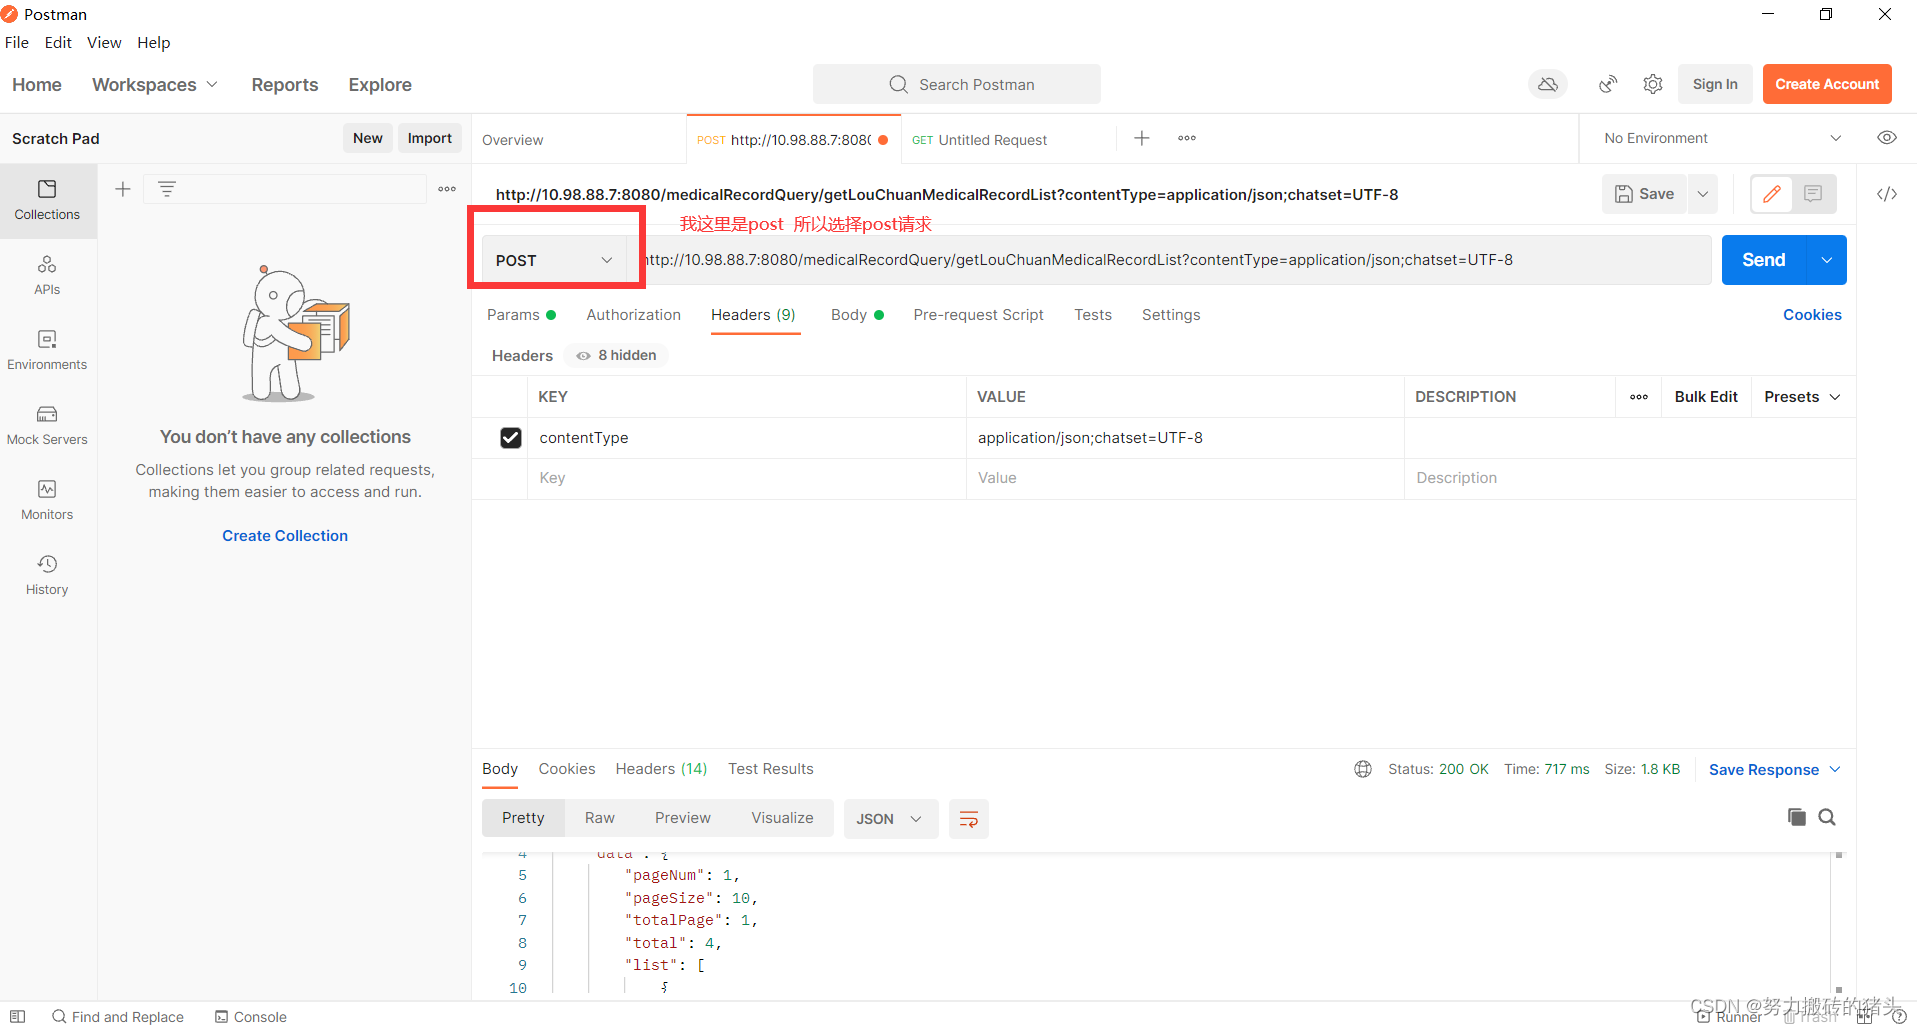Open the code snippet panel icon
Viewport: 1917px width, 1025px height.
[1887, 194]
